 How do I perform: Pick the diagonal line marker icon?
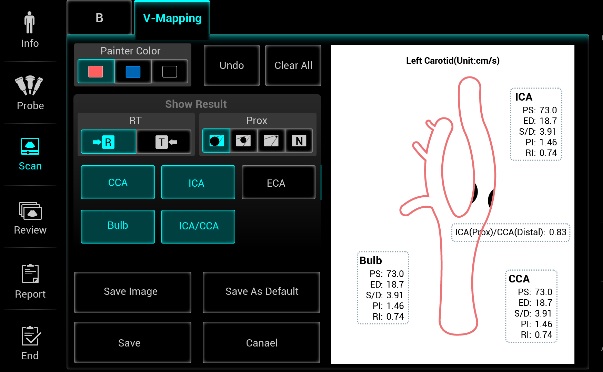271,141
